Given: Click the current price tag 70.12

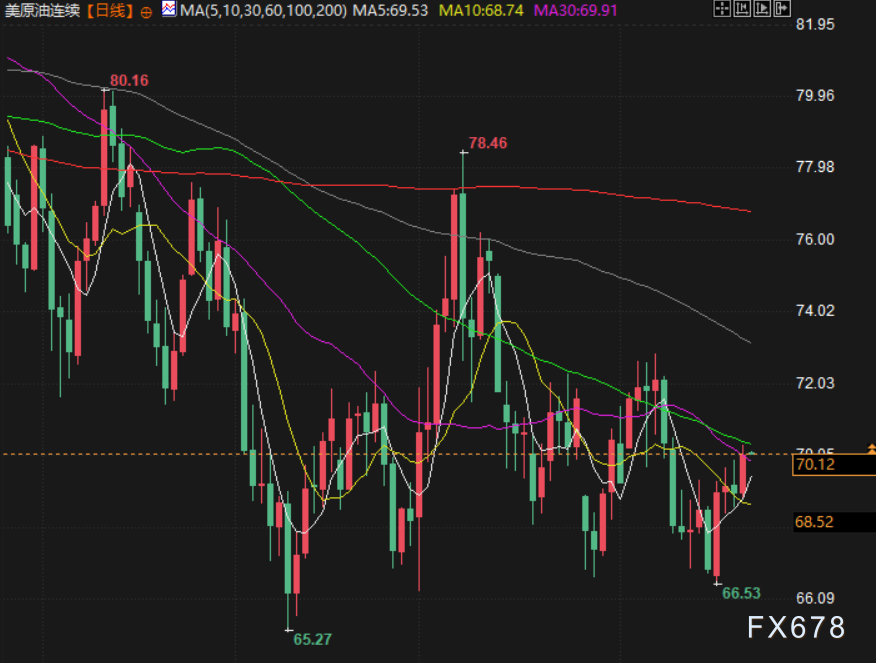Looking at the screenshot, I should click(x=814, y=464).
